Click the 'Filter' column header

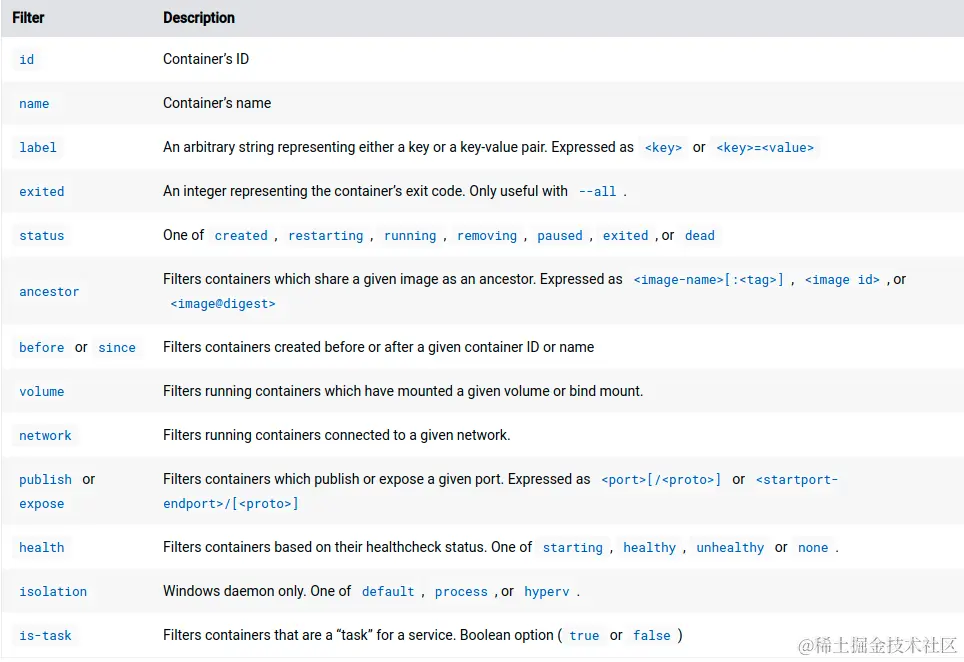click(x=28, y=18)
